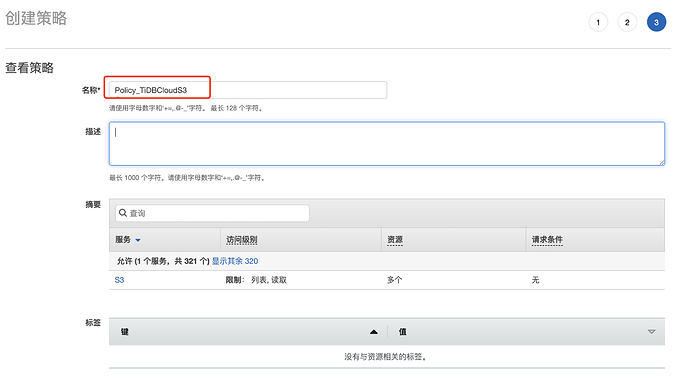Click the policy name field Policy_TiDBCloudS3
This screenshot has width=690, height=380.
point(248,90)
